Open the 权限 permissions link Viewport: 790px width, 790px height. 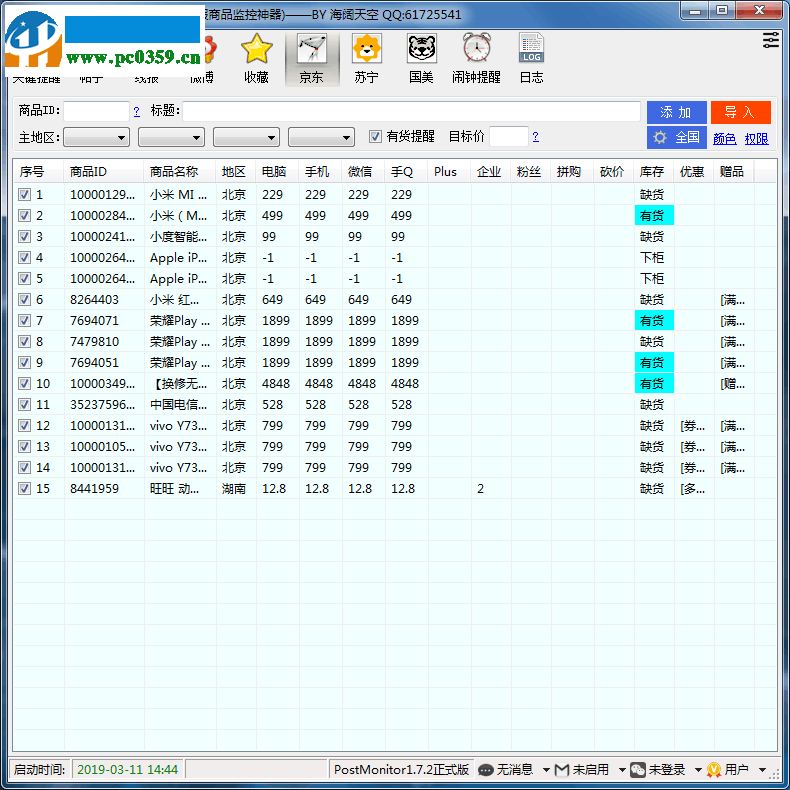(756, 139)
